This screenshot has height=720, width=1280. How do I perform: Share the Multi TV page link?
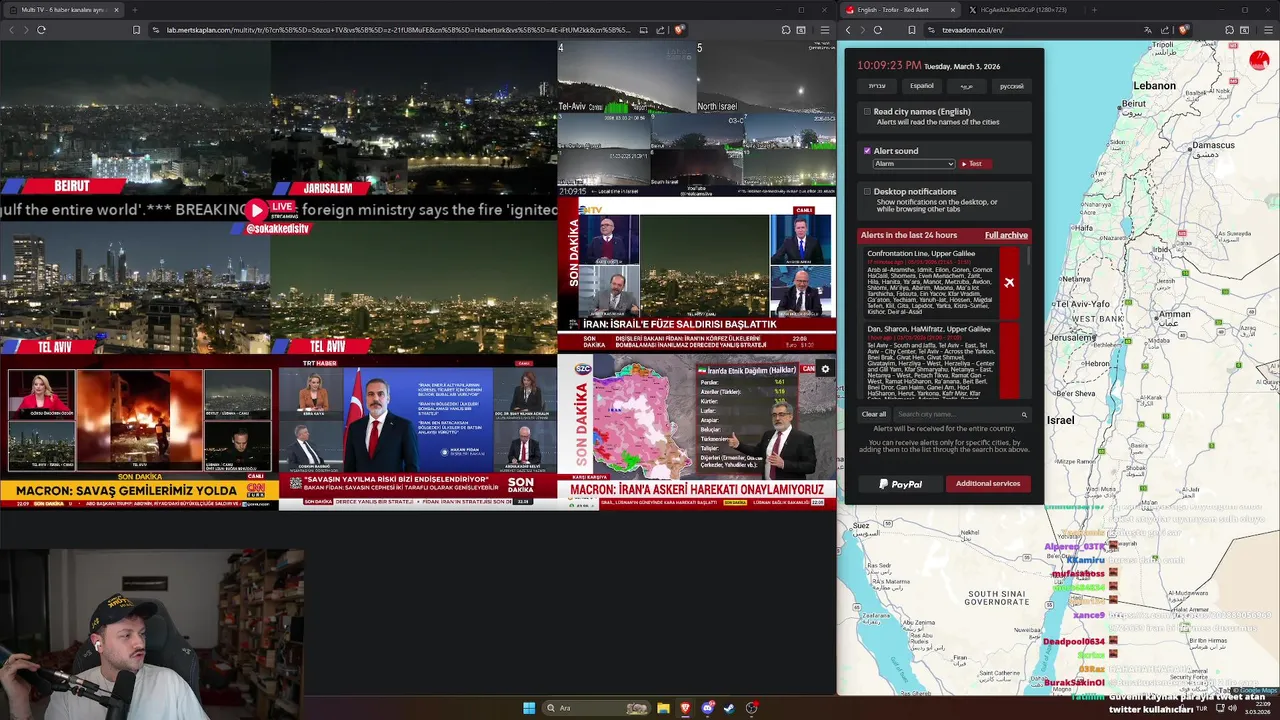[x=661, y=30]
